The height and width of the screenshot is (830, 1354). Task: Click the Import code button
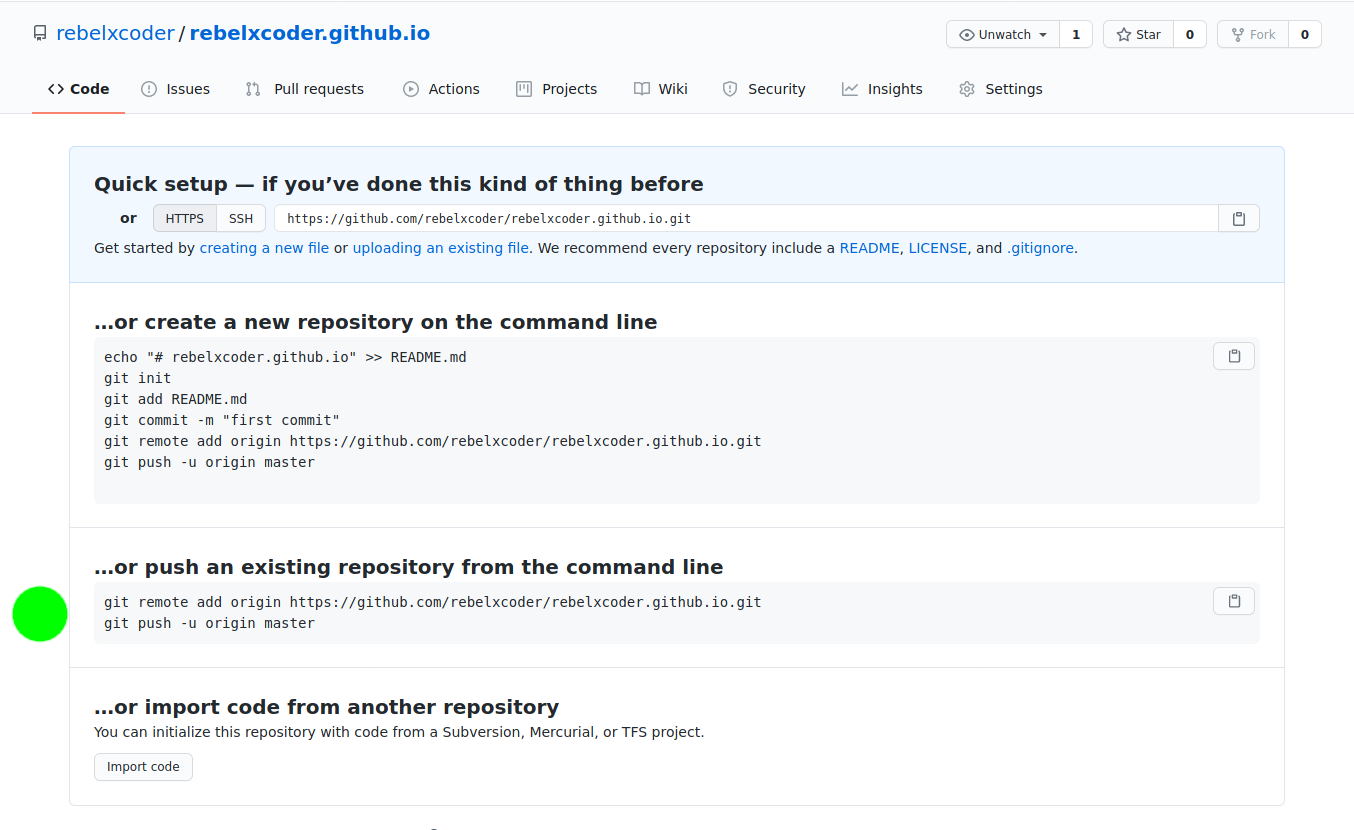coord(143,767)
